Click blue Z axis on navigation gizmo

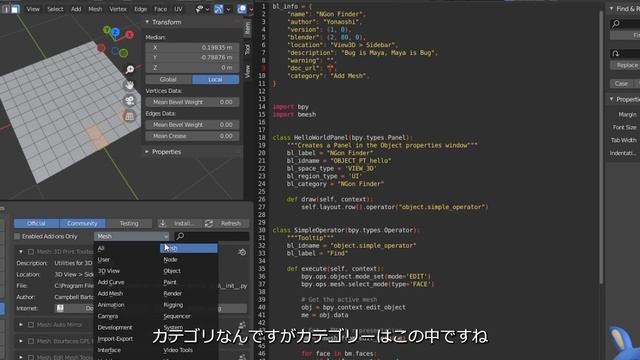tap(116, 32)
